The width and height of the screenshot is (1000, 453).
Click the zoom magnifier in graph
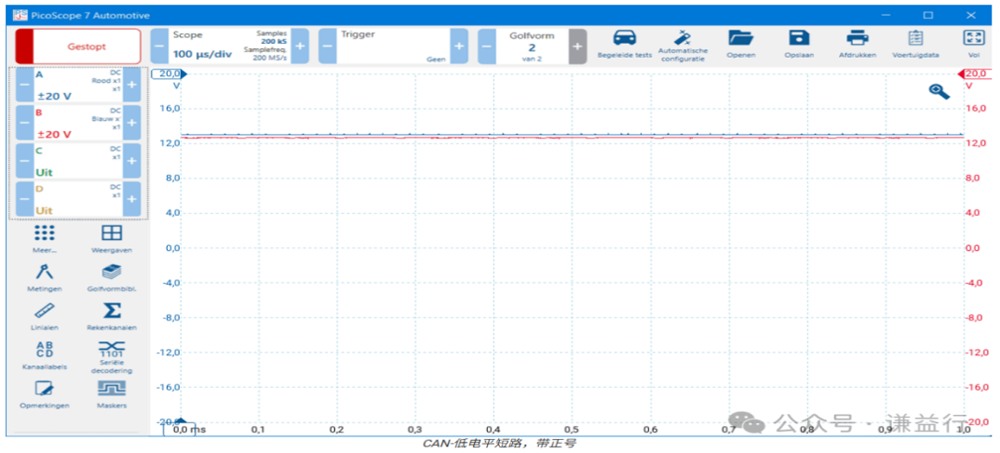tap(938, 91)
